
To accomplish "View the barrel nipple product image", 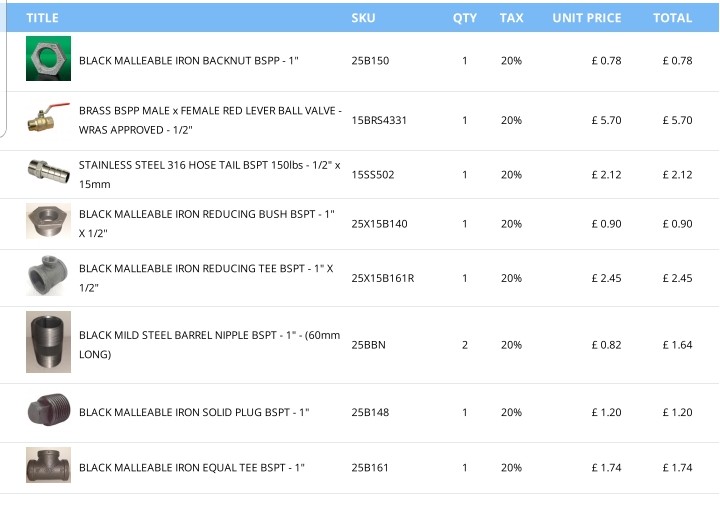I will [x=48, y=342].
